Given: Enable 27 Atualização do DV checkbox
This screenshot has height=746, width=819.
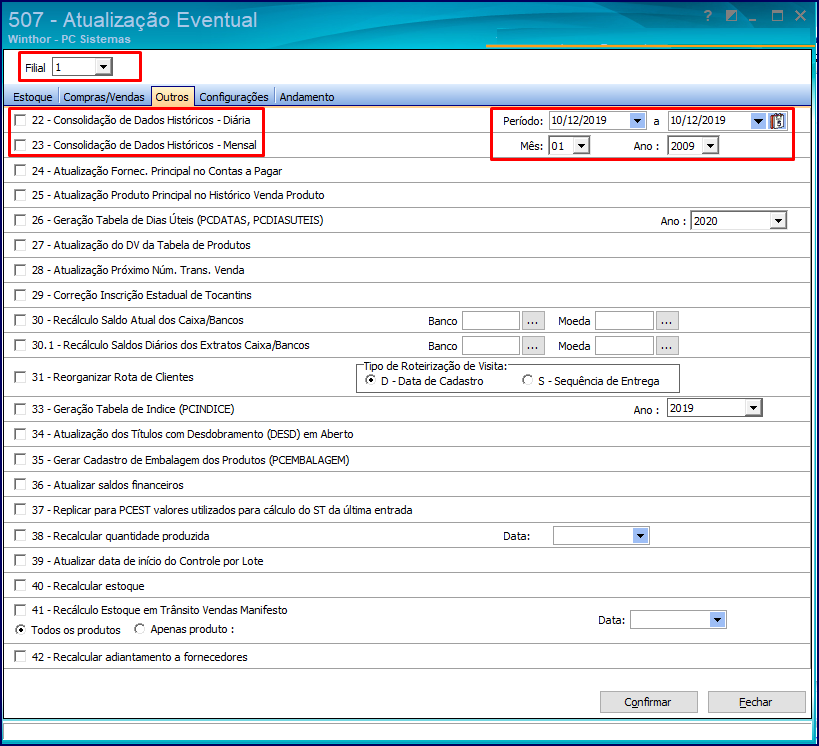Looking at the screenshot, I should [x=20, y=245].
